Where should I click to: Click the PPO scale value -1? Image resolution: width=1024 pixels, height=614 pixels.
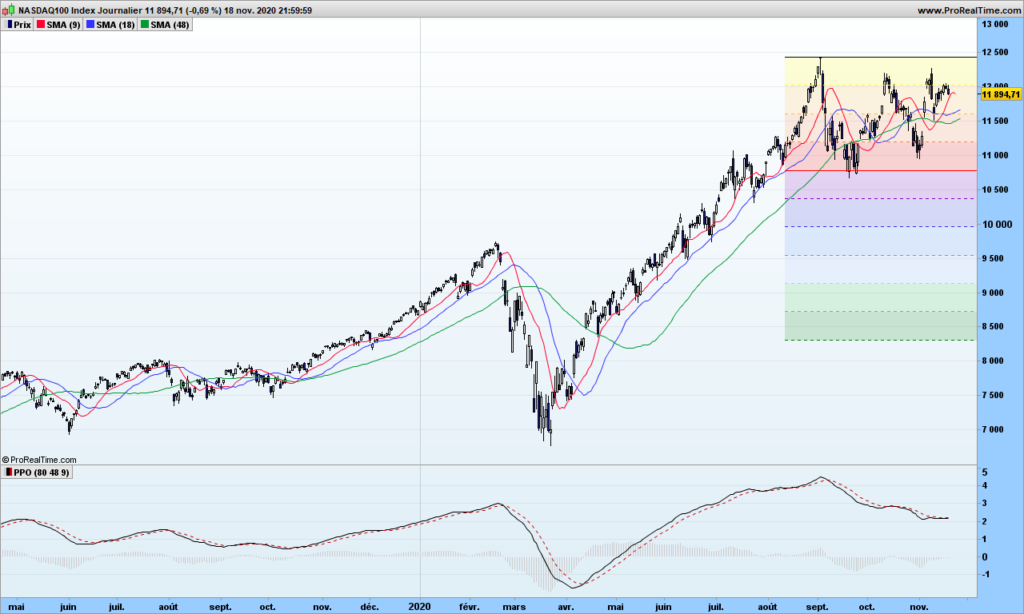pos(986,574)
